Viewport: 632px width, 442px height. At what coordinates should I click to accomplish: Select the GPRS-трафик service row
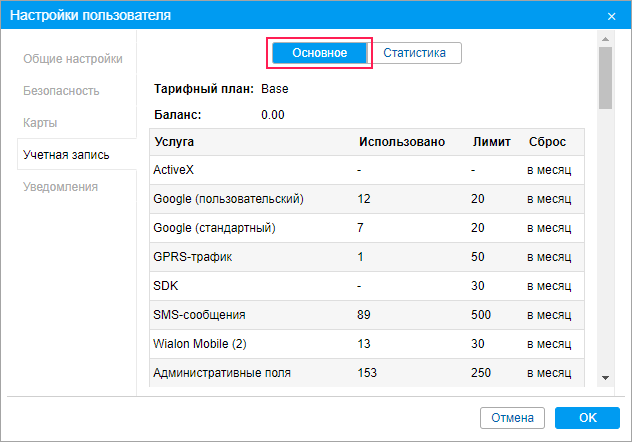tap(192, 257)
